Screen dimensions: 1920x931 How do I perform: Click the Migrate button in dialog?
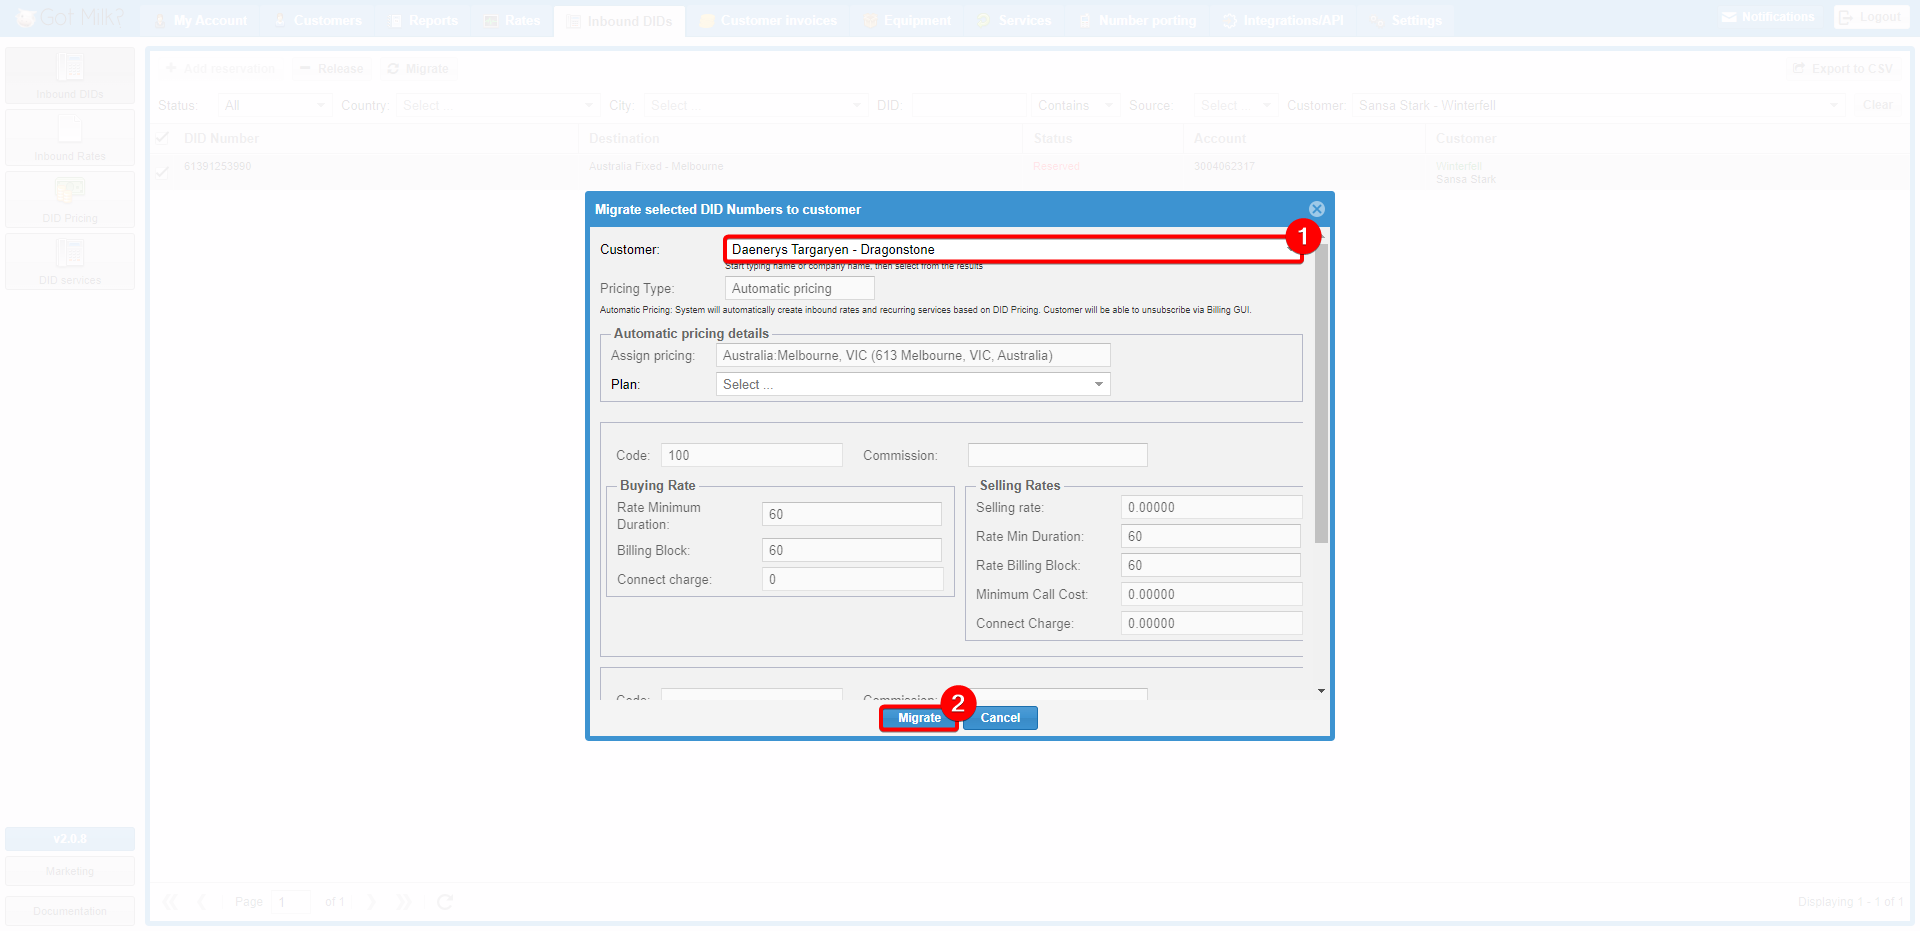coord(919,718)
